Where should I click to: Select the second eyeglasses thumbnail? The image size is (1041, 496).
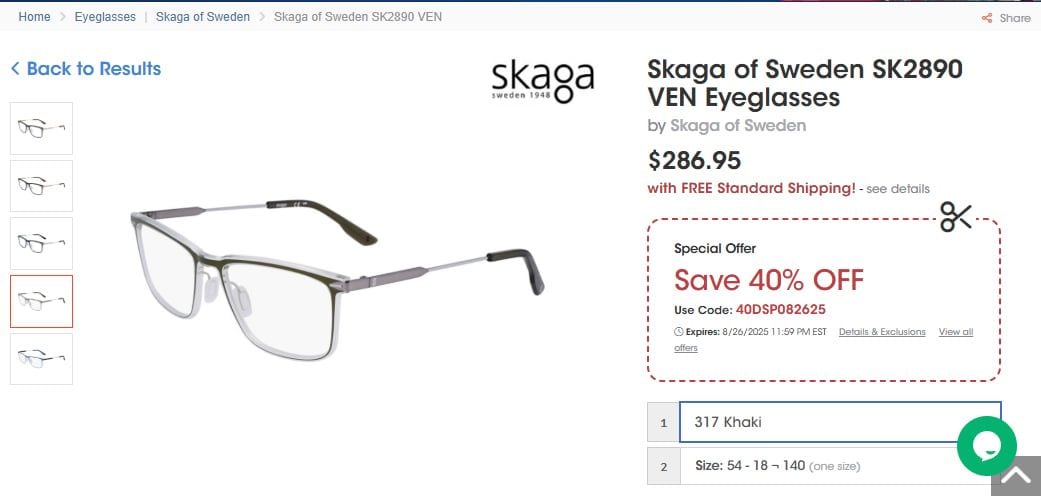42,186
